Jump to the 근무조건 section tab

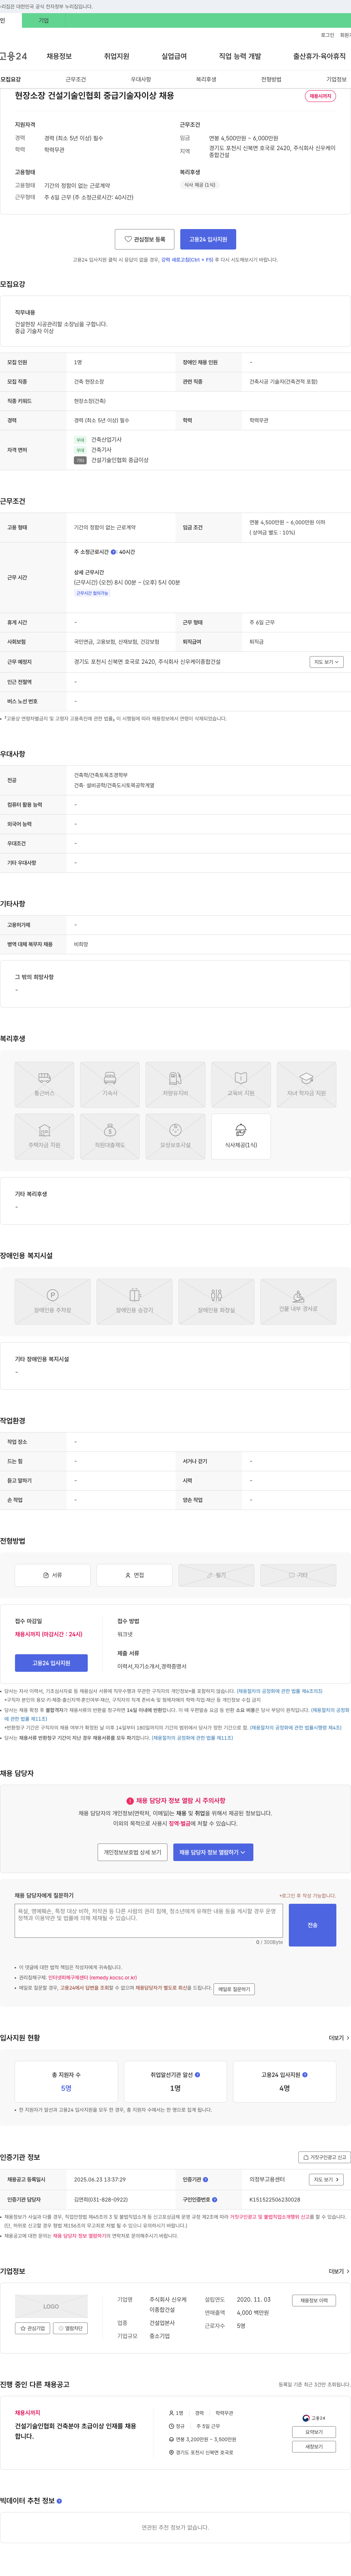[76, 79]
